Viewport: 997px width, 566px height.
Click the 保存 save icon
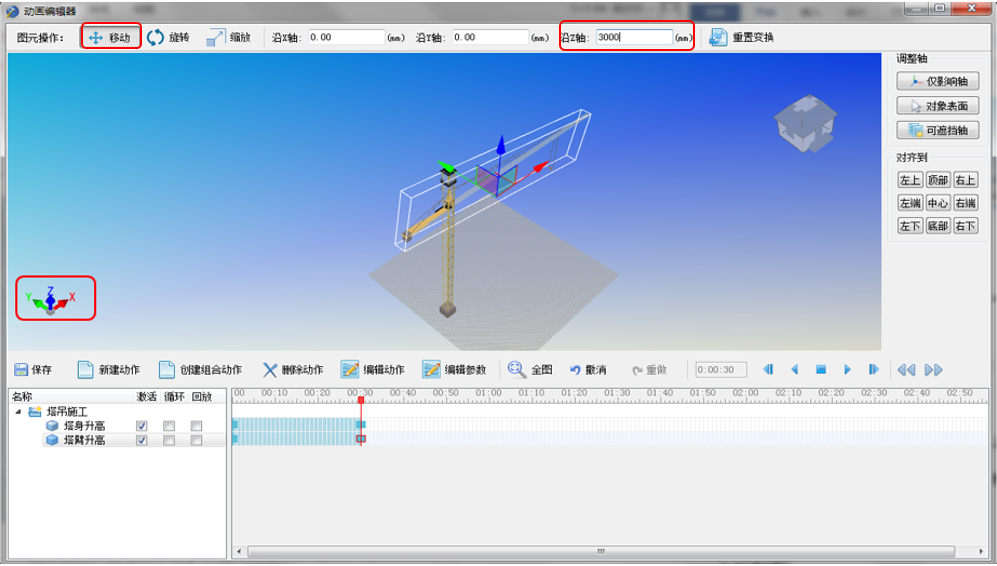click(21, 370)
